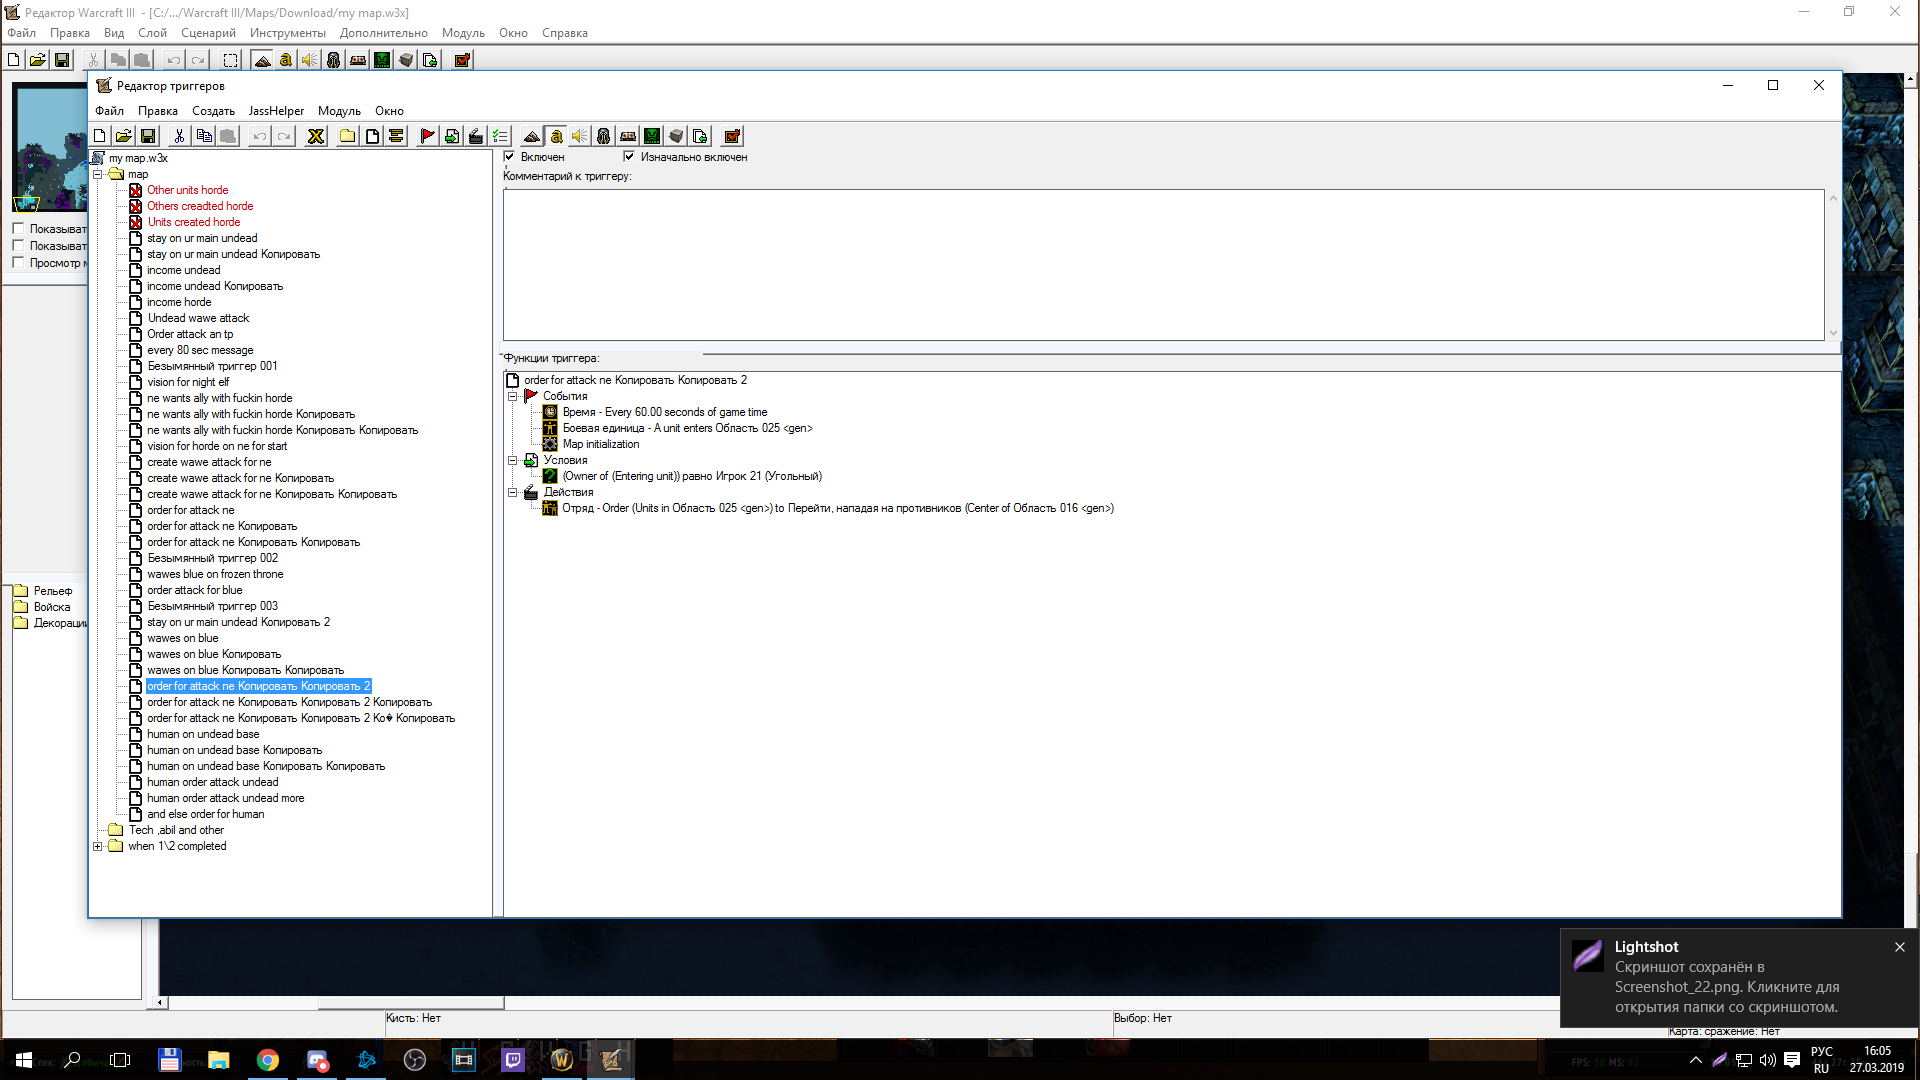Click the new category folder icon
Viewport: 1920px width, 1080px height.
coord(347,137)
